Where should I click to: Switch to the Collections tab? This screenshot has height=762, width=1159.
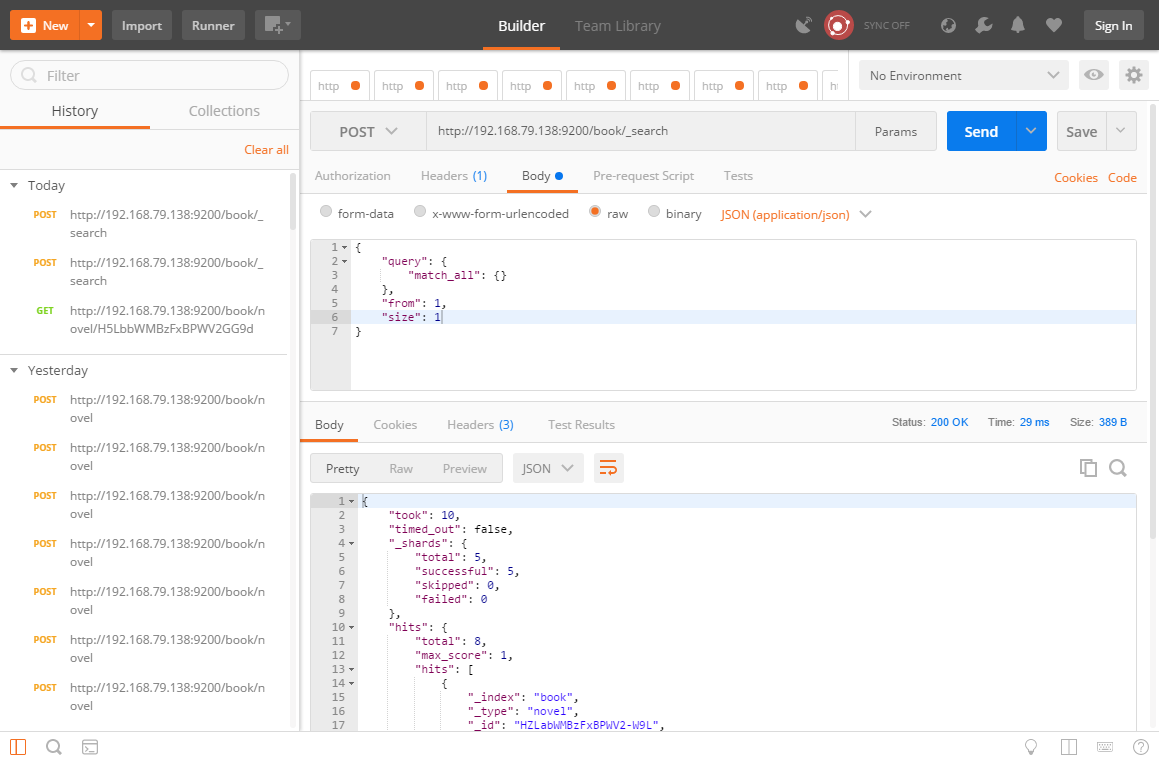224,111
